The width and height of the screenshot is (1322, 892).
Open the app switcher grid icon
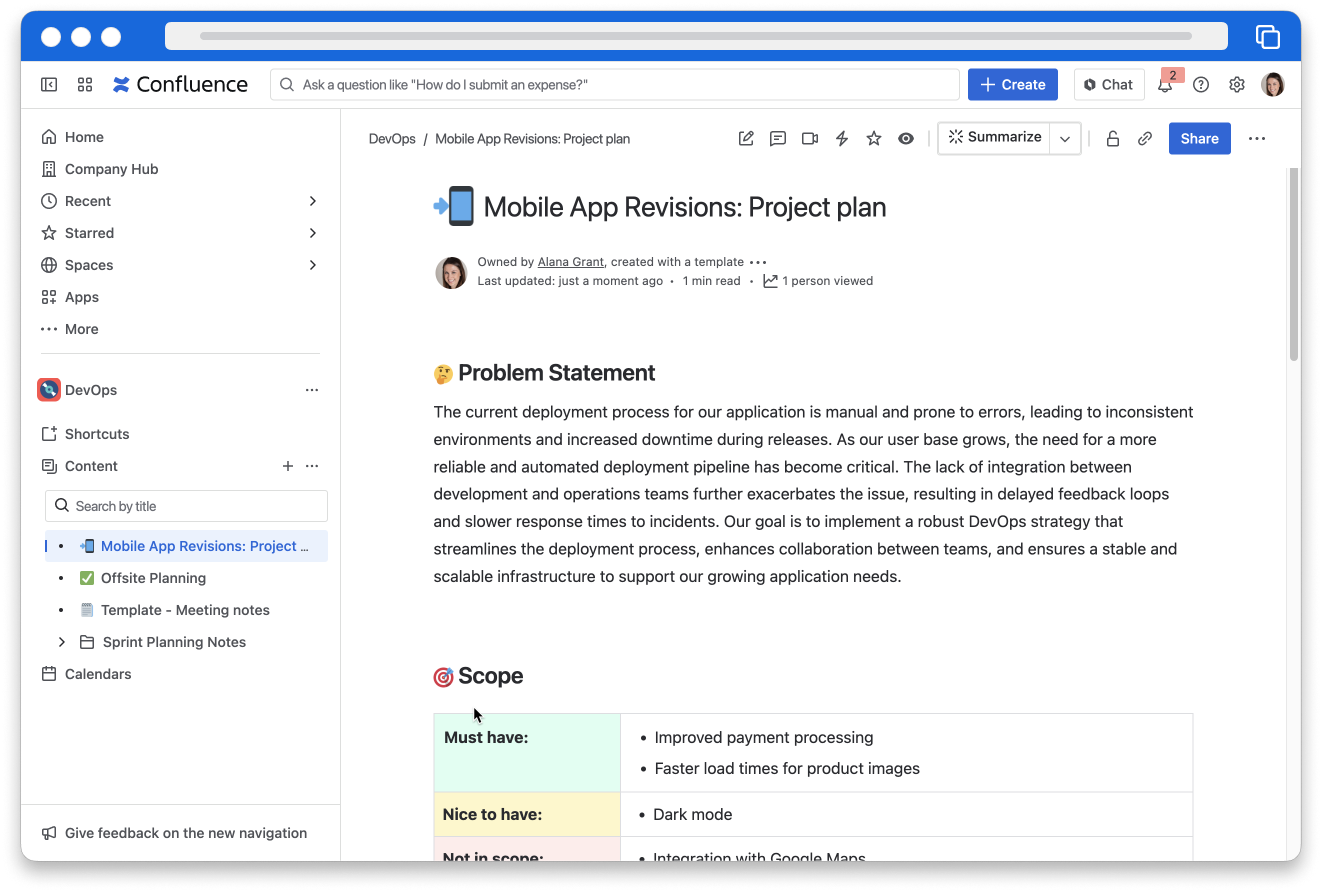85,85
